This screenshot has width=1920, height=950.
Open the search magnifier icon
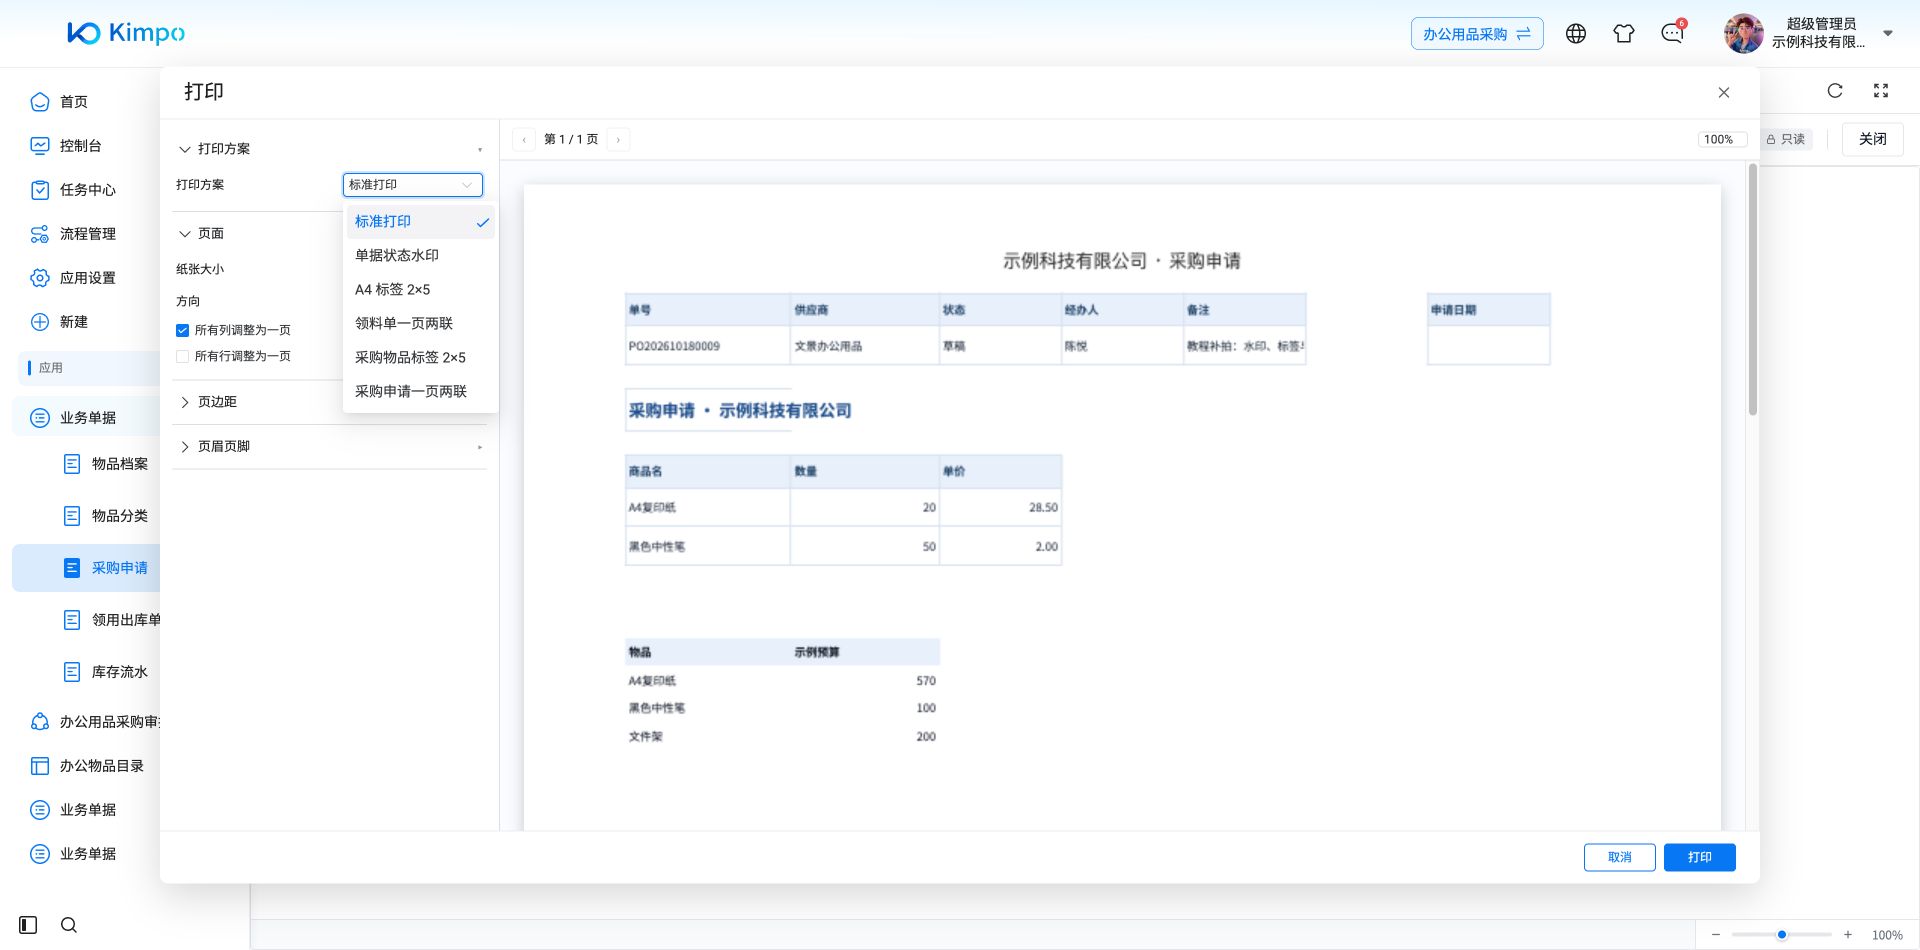[x=69, y=925]
